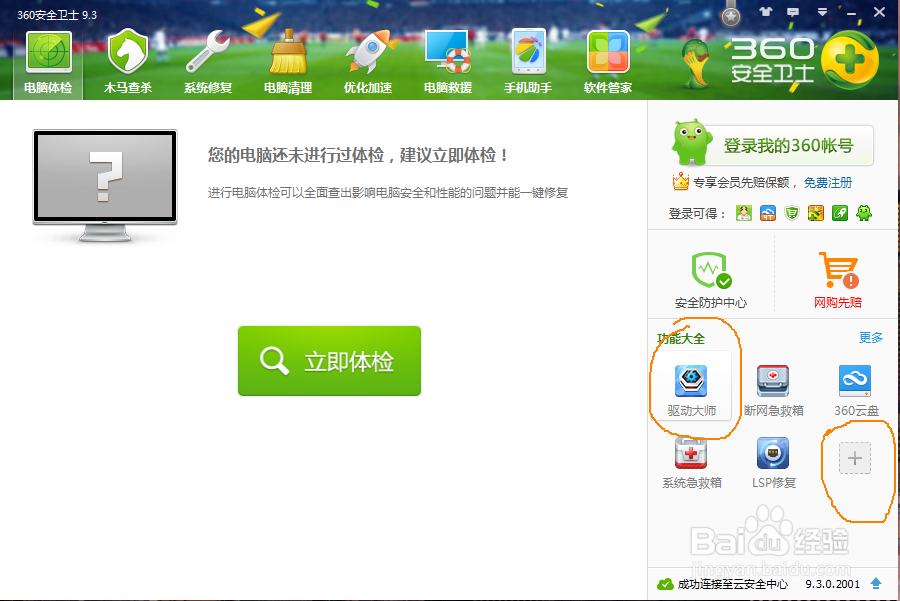The image size is (900, 601).
Task: Click the World Cup trophy mascot icon
Action: 696,63
